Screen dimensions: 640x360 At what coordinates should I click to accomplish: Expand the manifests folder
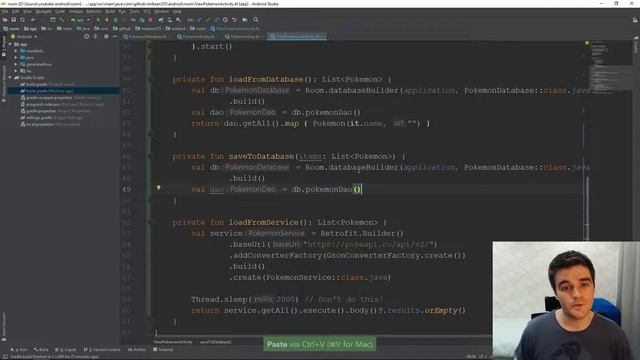16,51
